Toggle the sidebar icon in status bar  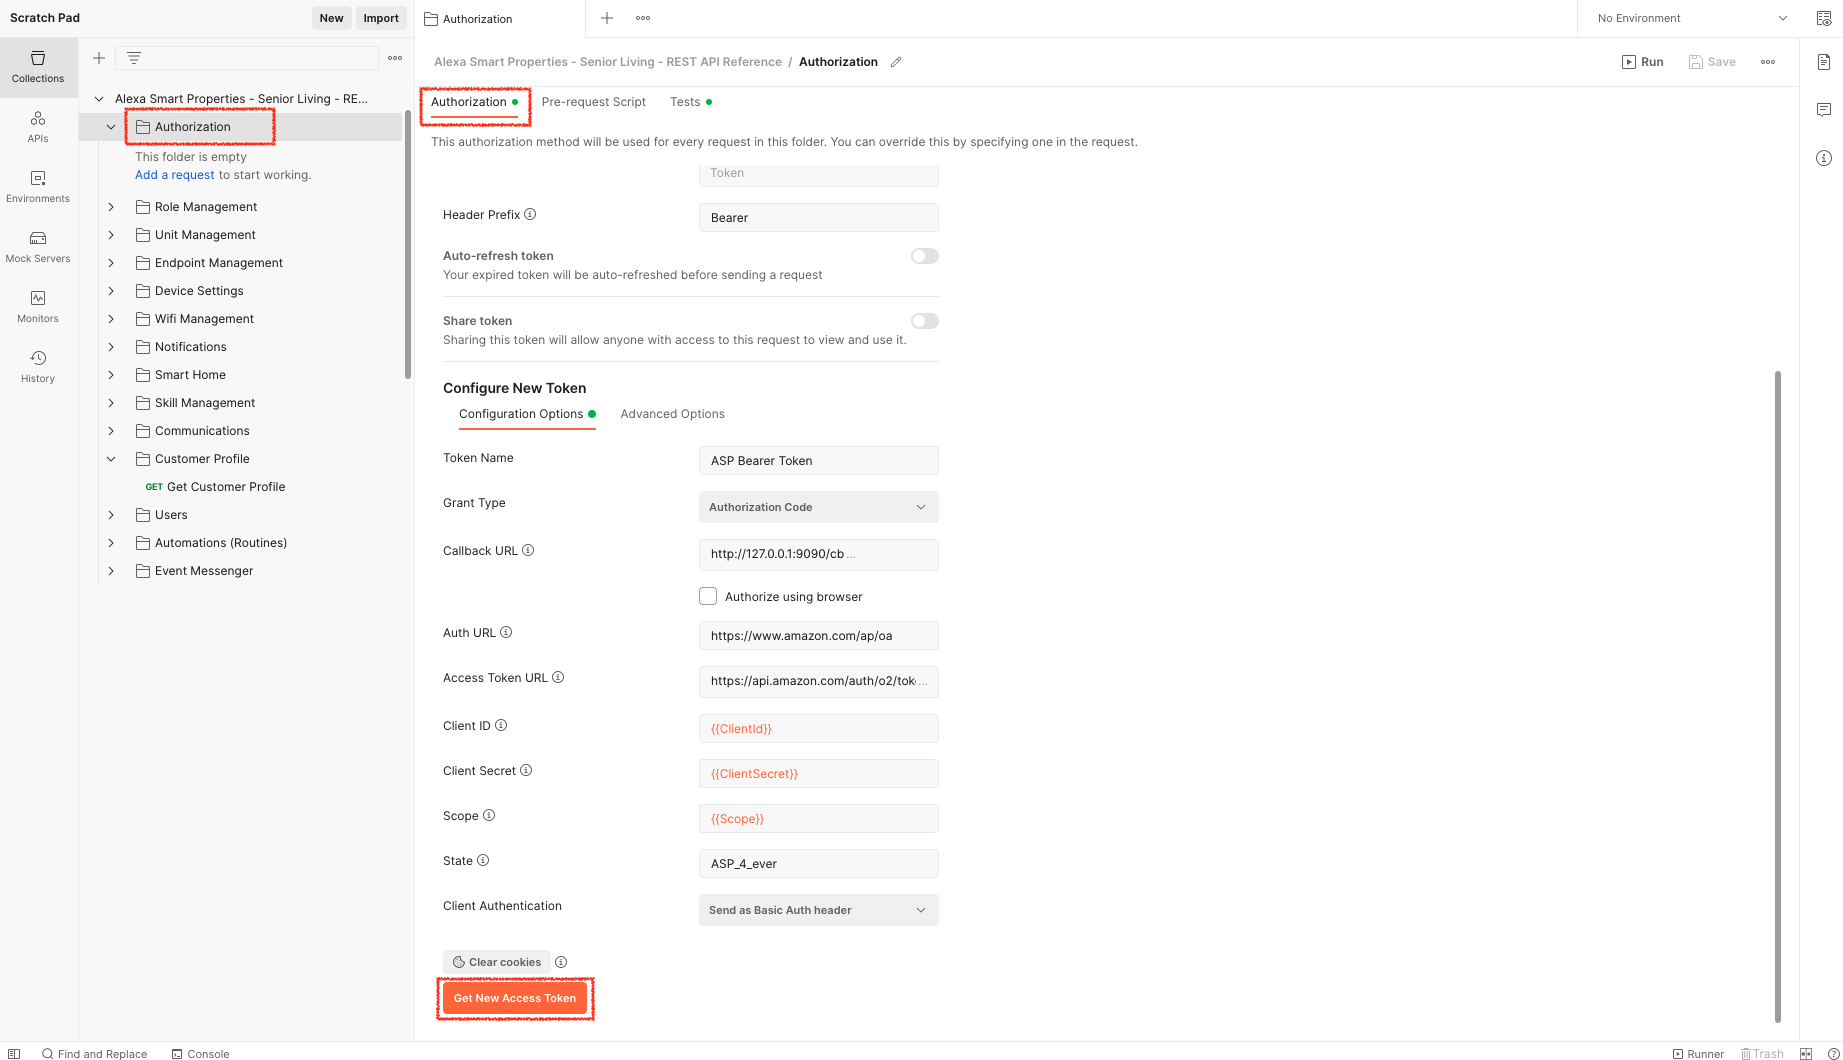(x=14, y=1054)
